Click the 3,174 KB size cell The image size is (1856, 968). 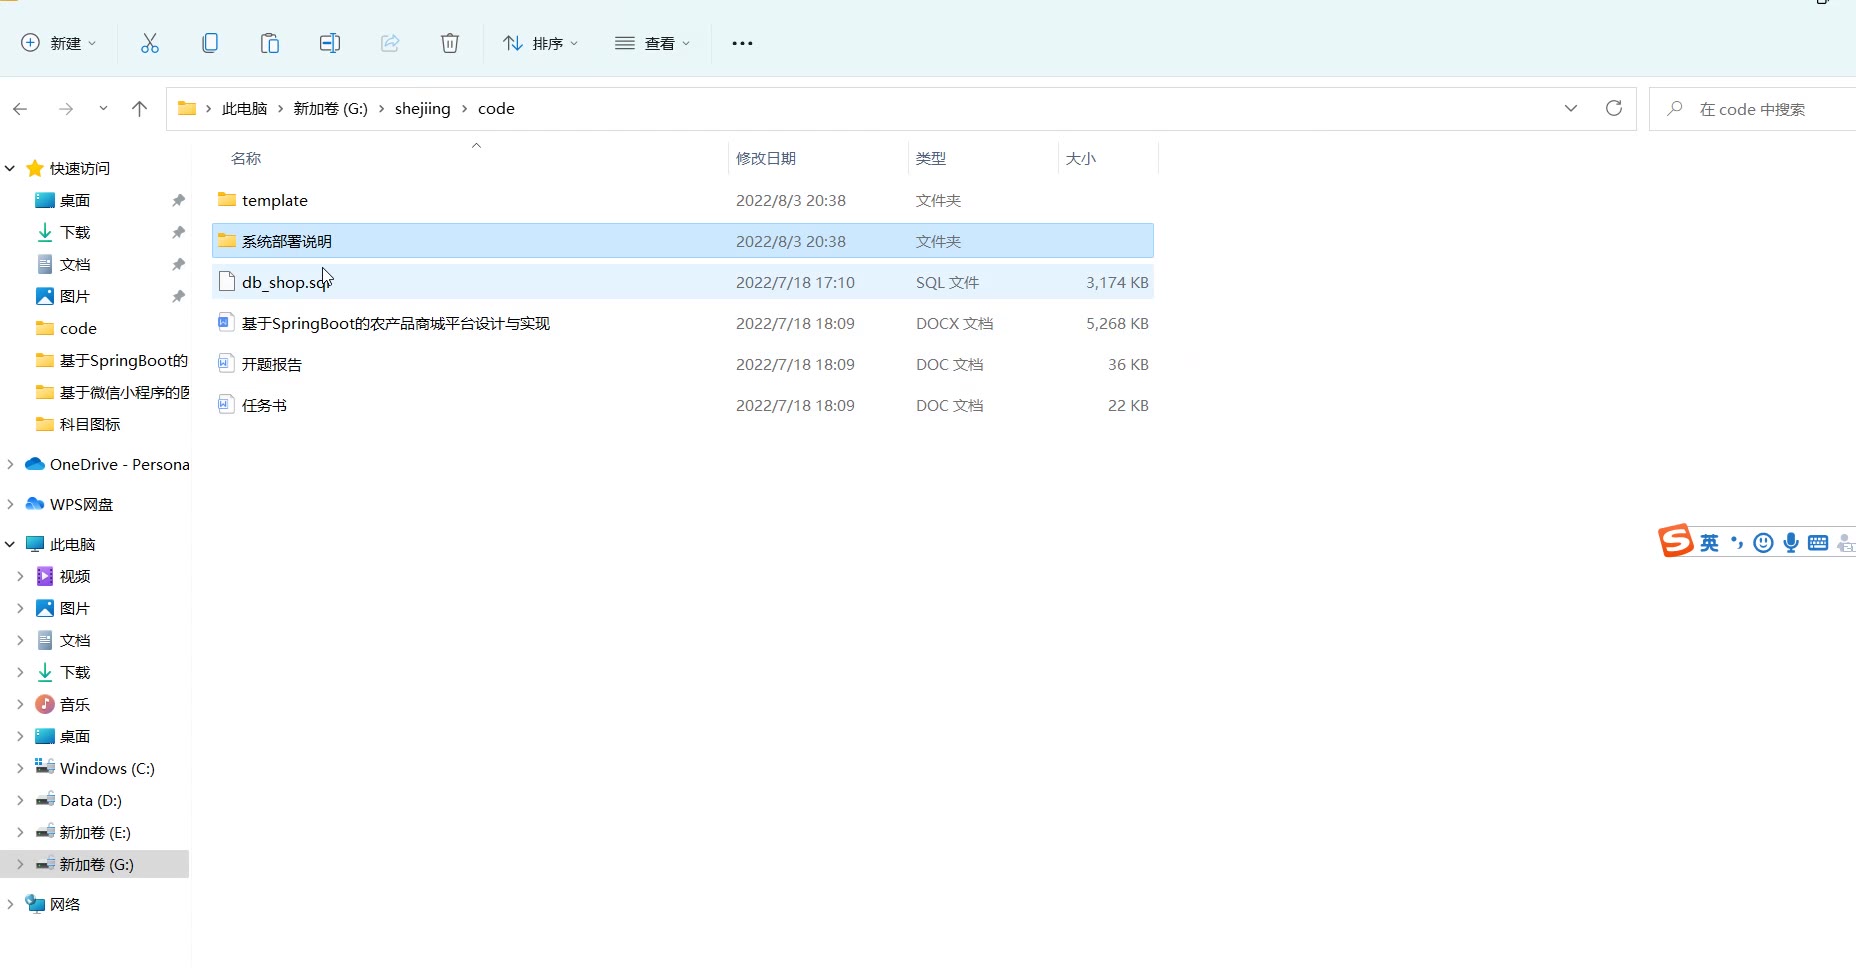click(x=1117, y=282)
